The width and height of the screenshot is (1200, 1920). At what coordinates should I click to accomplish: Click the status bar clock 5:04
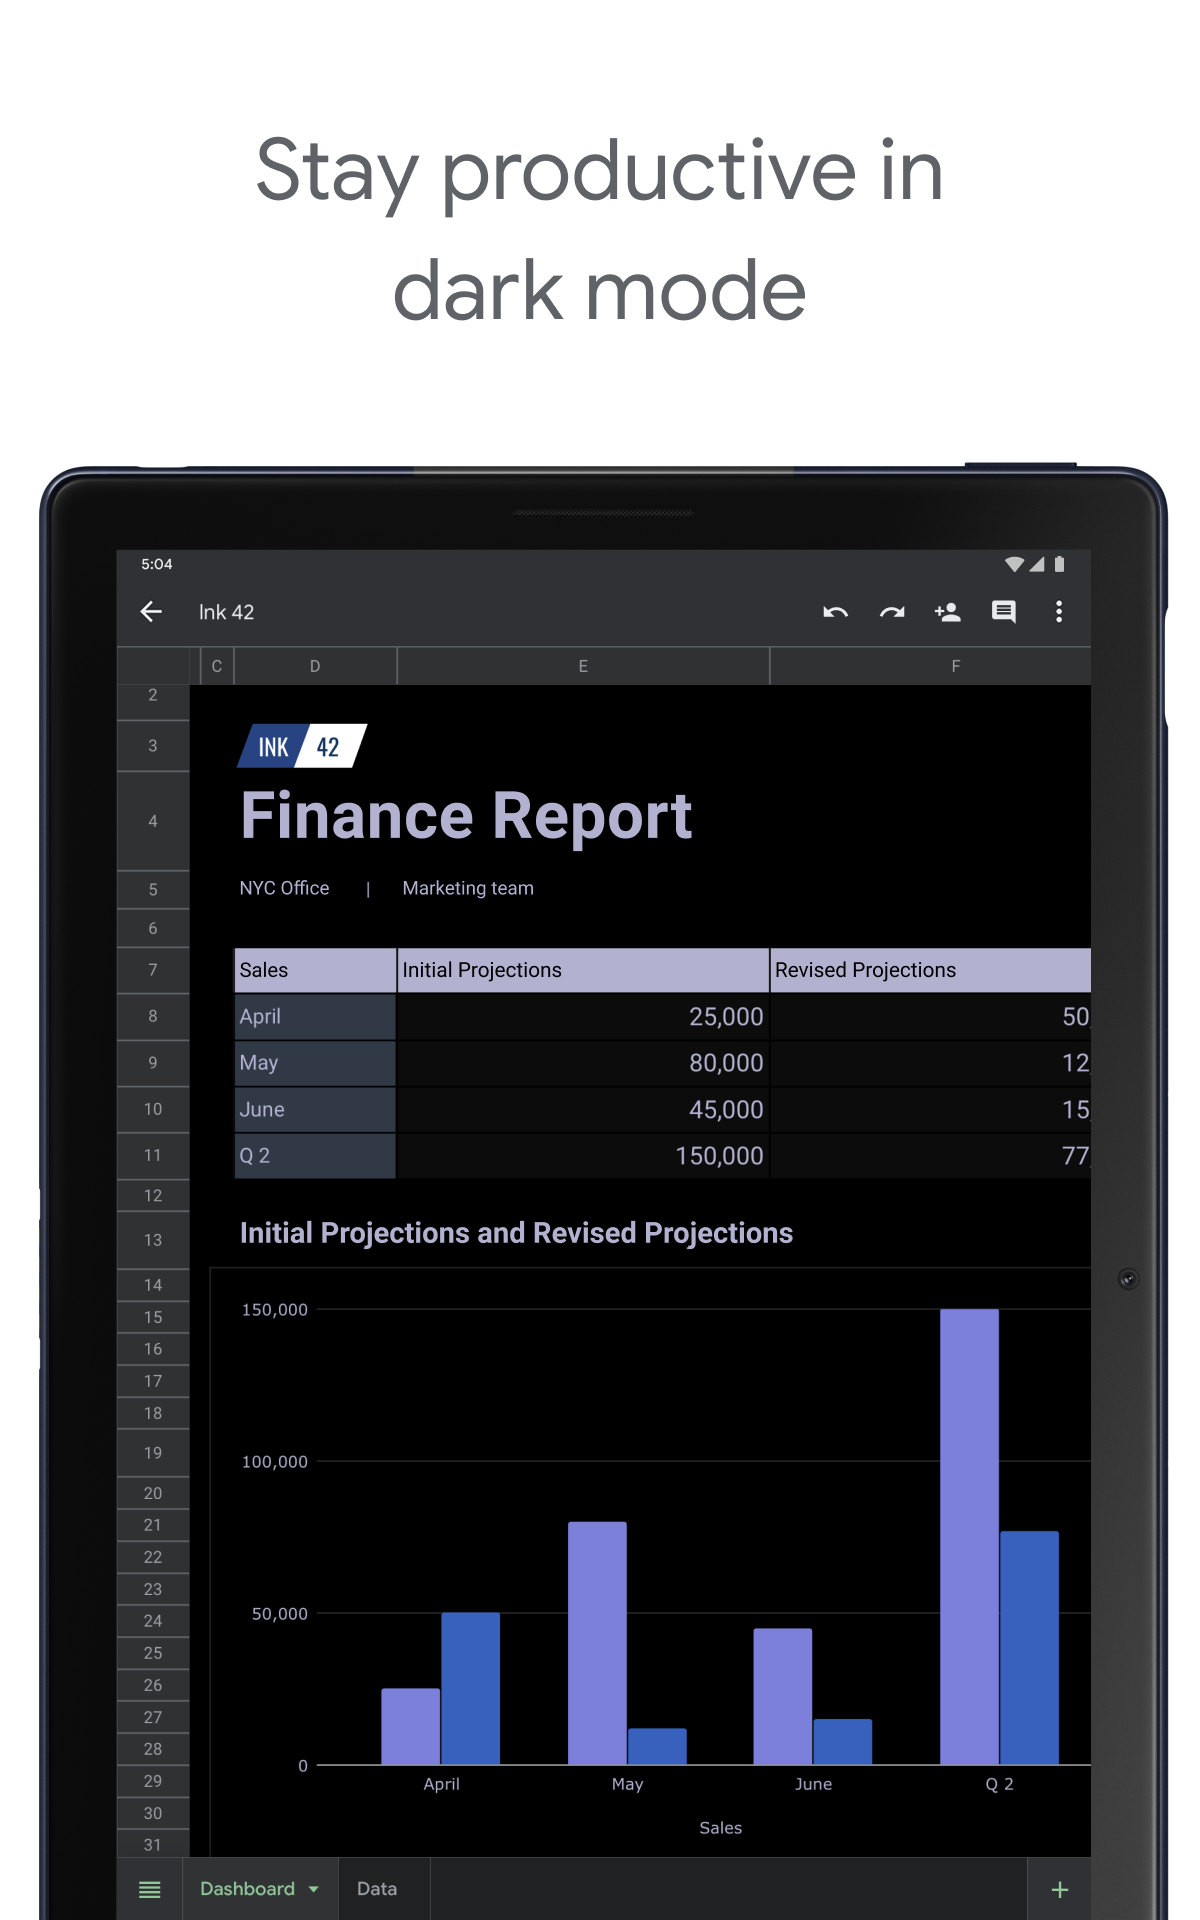click(x=157, y=564)
